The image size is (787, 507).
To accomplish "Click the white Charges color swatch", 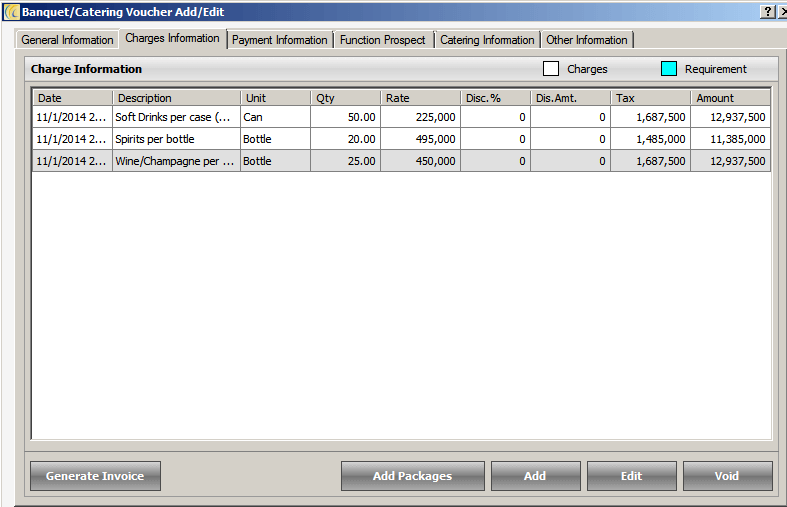I will coord(551,69).
